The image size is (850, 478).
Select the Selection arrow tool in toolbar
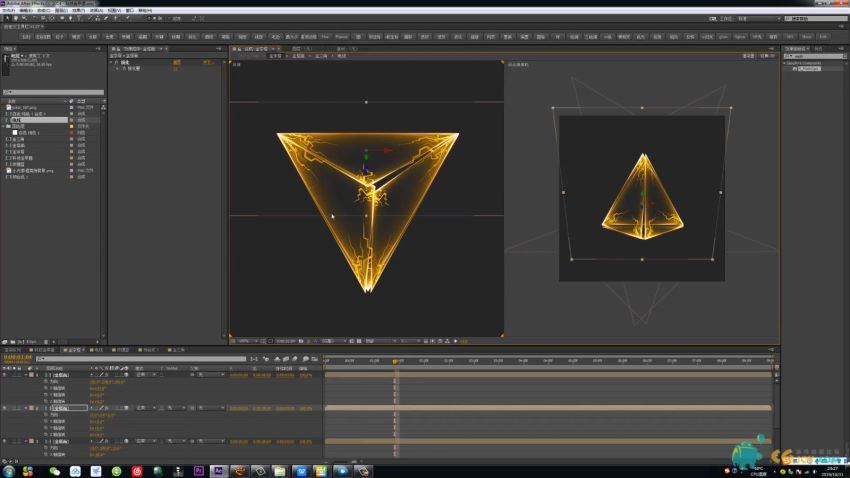point(6,18)
